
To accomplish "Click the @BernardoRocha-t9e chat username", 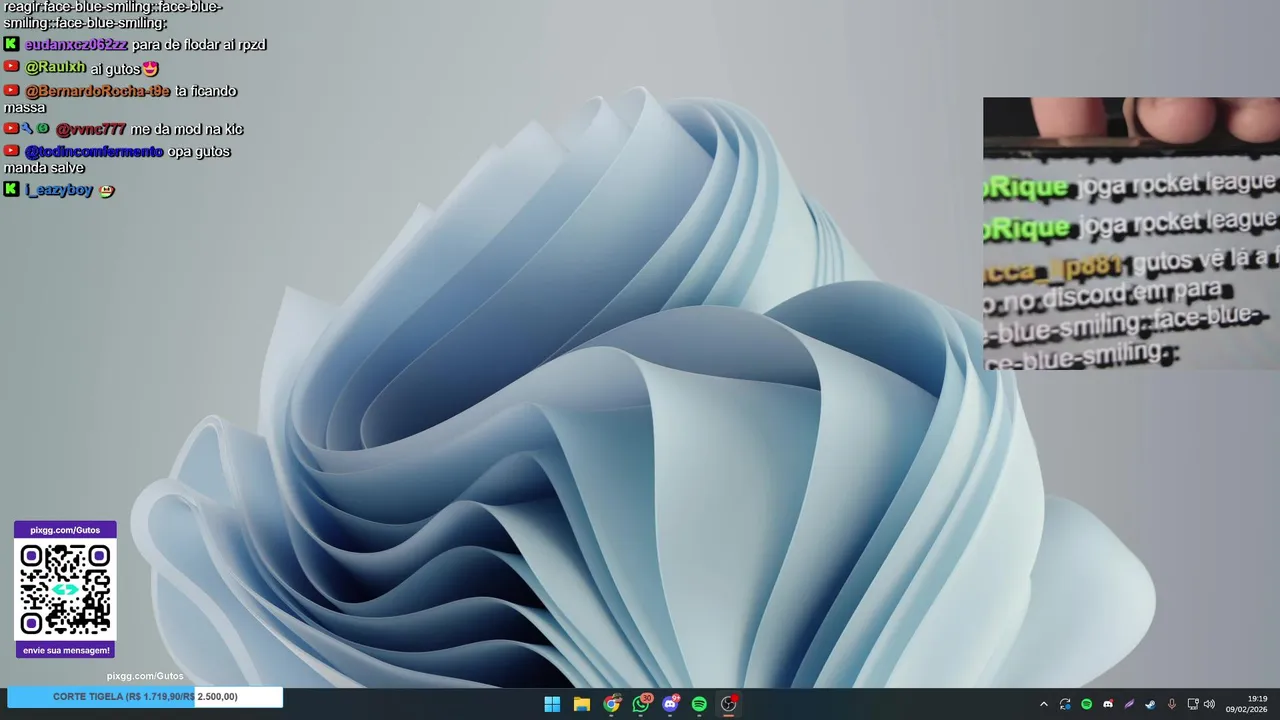I will point(97,91).
